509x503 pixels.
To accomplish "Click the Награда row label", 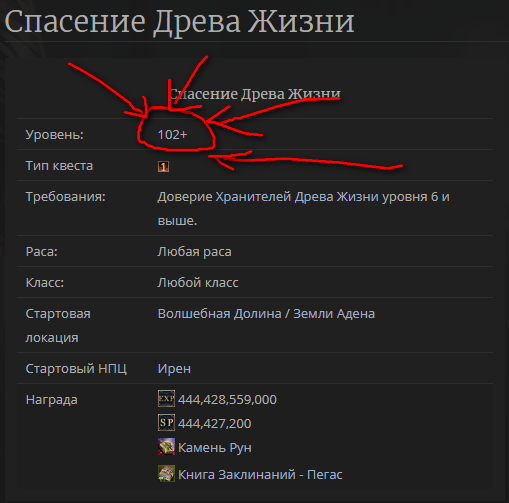I will [52, 400].
